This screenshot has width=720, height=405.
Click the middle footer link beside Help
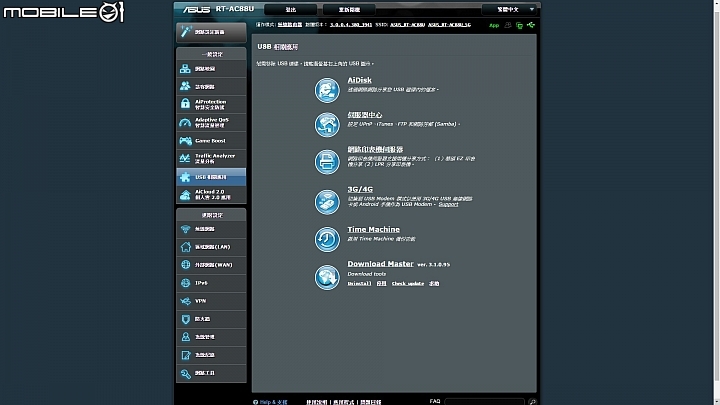pos(343,402)
